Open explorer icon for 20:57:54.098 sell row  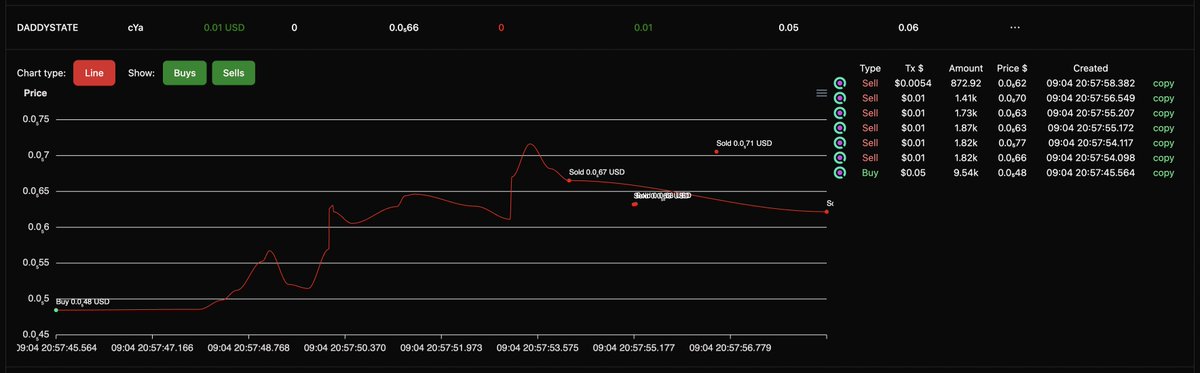pyautogui.click(x=840, y=158)
